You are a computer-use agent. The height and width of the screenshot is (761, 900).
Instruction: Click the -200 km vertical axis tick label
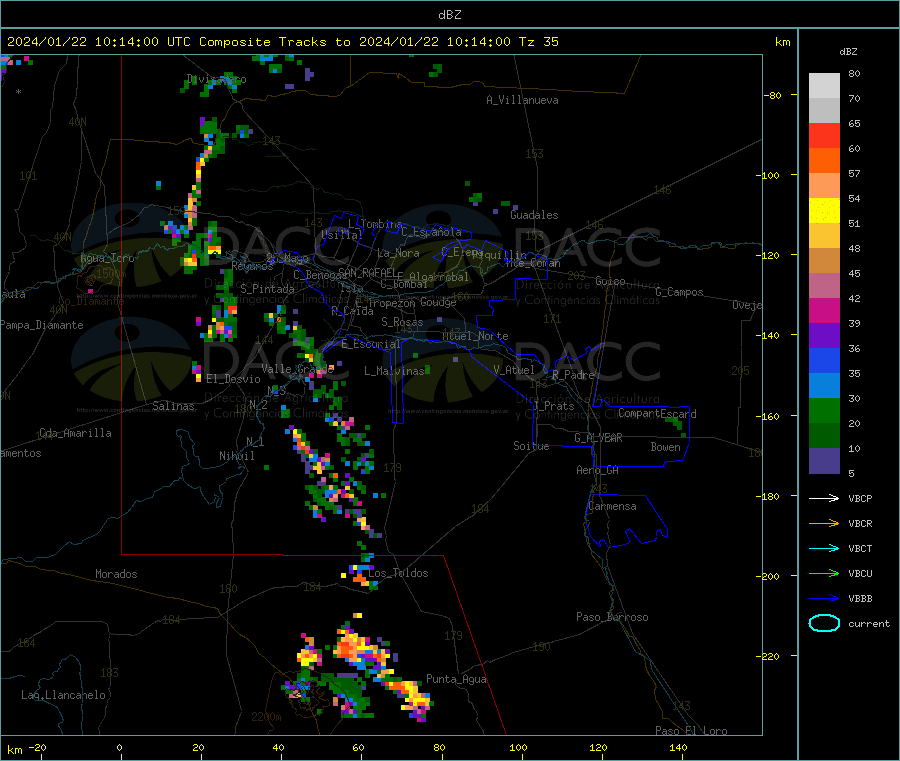pos(767,576)
